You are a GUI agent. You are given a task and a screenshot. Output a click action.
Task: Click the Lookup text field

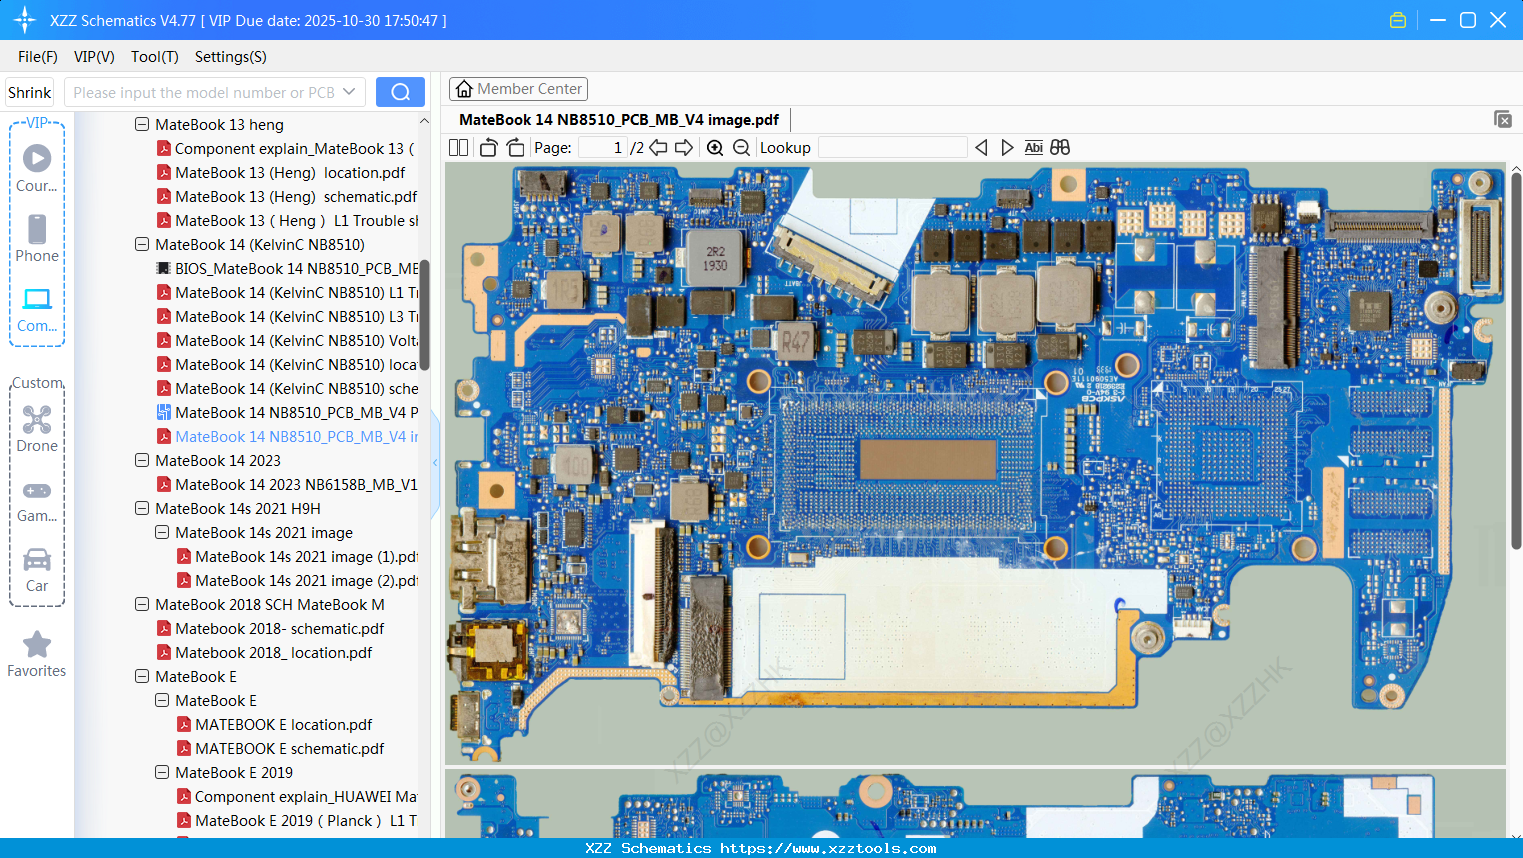[893, 148]
